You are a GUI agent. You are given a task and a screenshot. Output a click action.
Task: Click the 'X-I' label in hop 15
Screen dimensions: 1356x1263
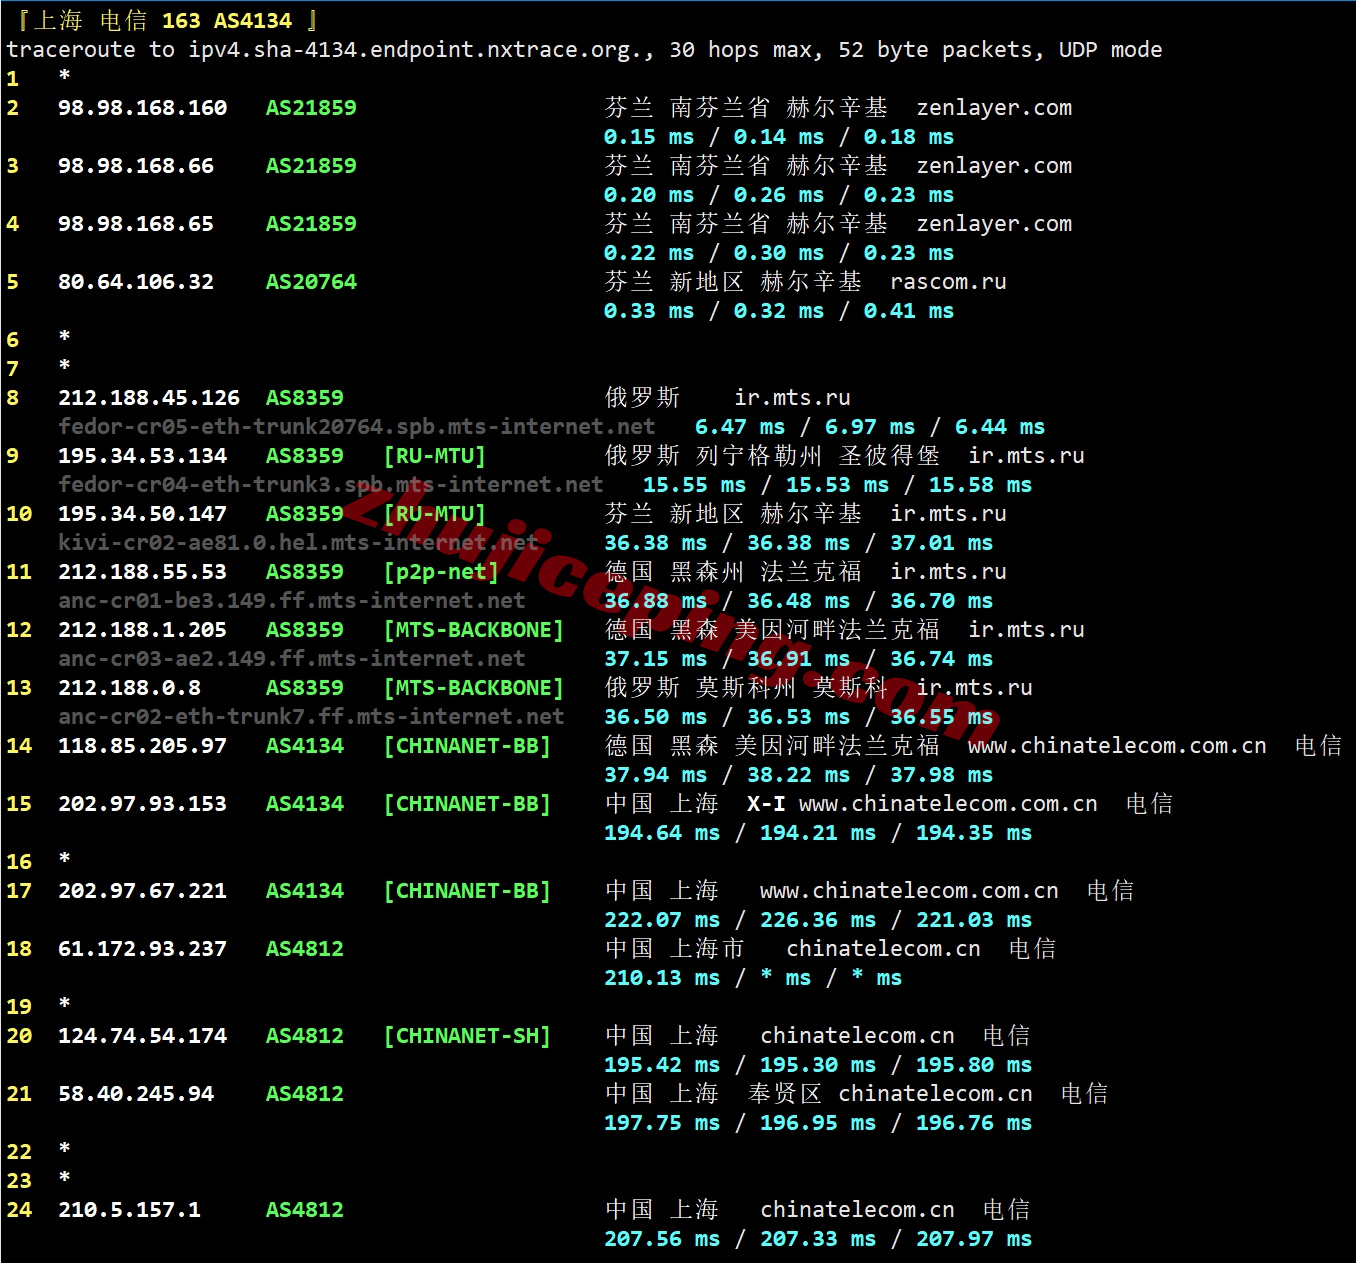pyautogui.click(x=766, y=804)
